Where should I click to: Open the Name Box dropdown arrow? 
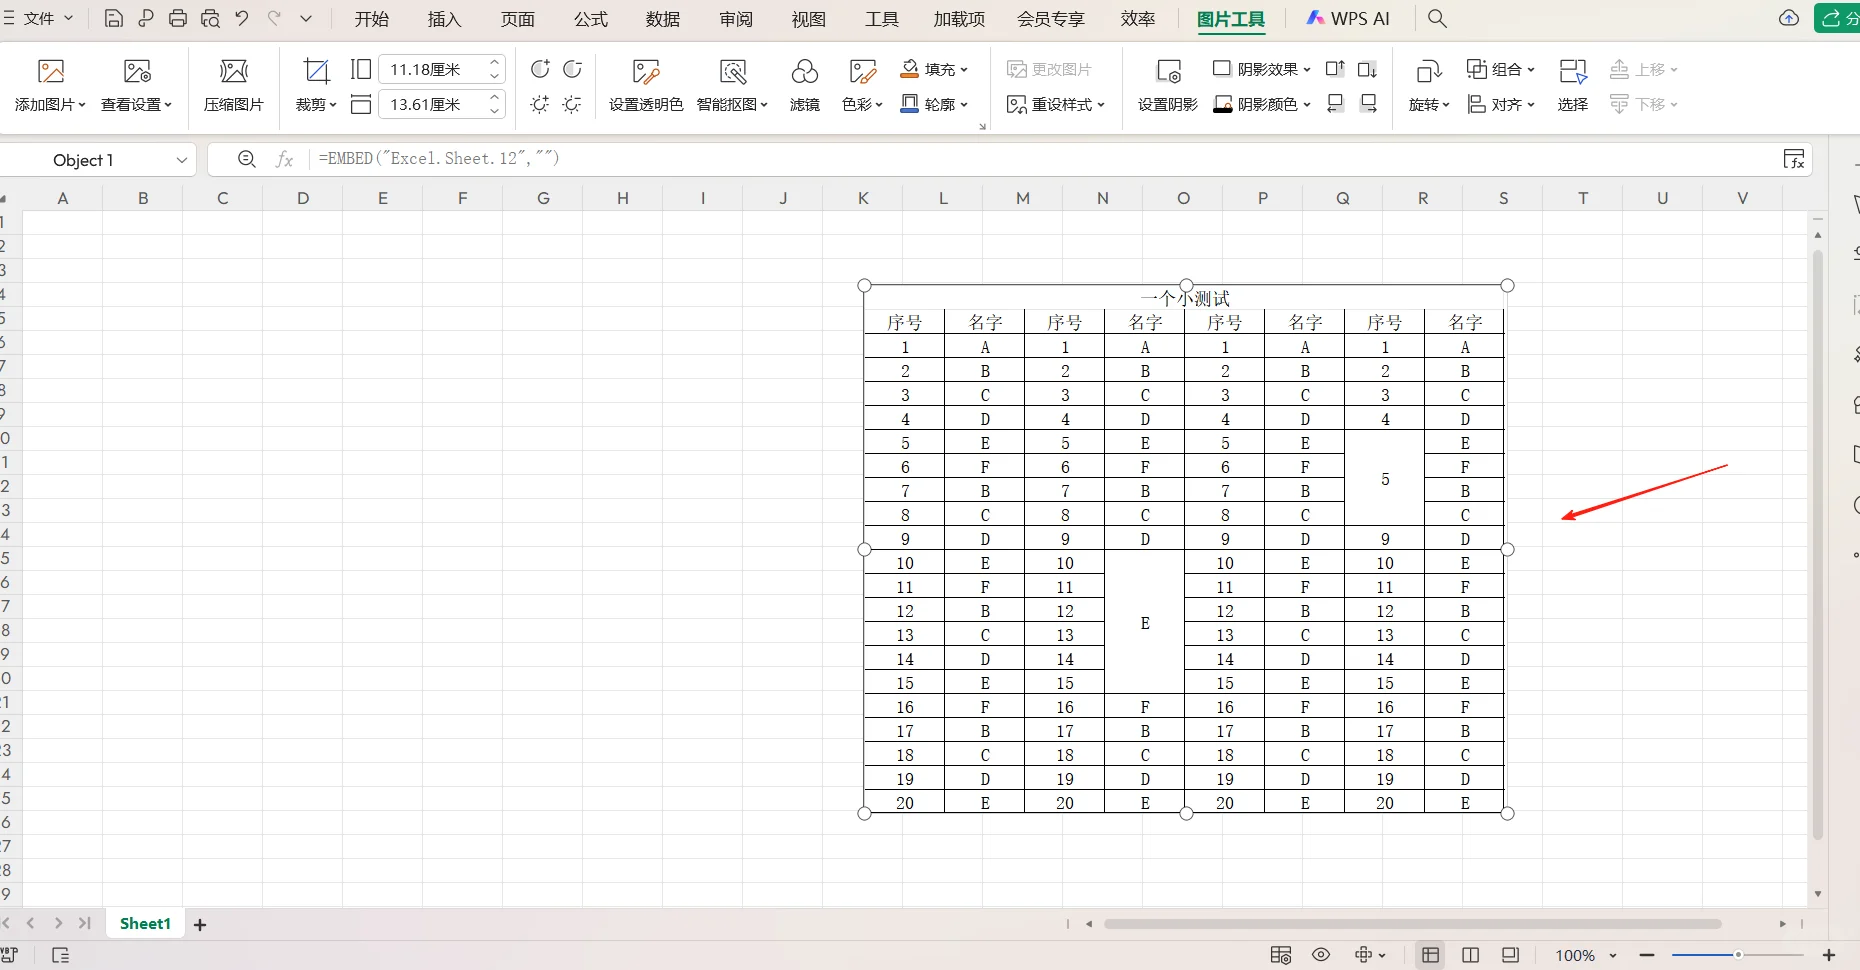coord(182,160)
